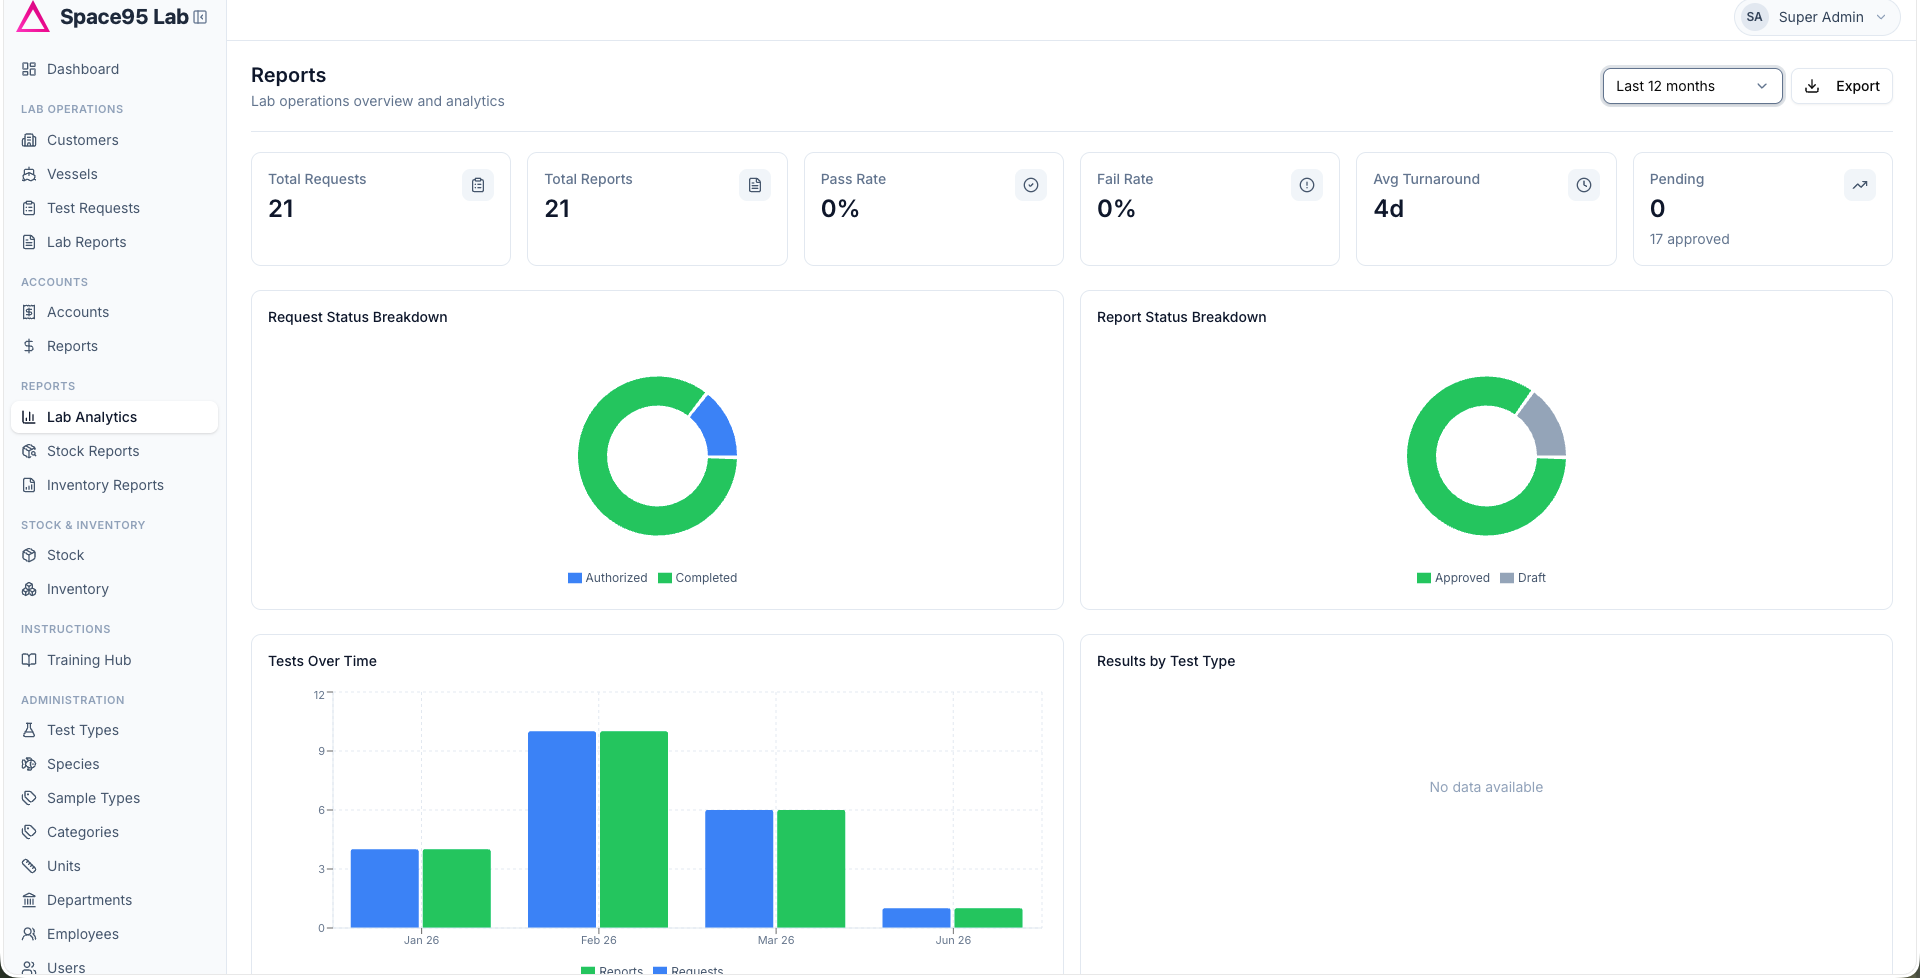Open the Training Hub
Viewport: 1920px width, 978px height.
[x=114, y=660]
